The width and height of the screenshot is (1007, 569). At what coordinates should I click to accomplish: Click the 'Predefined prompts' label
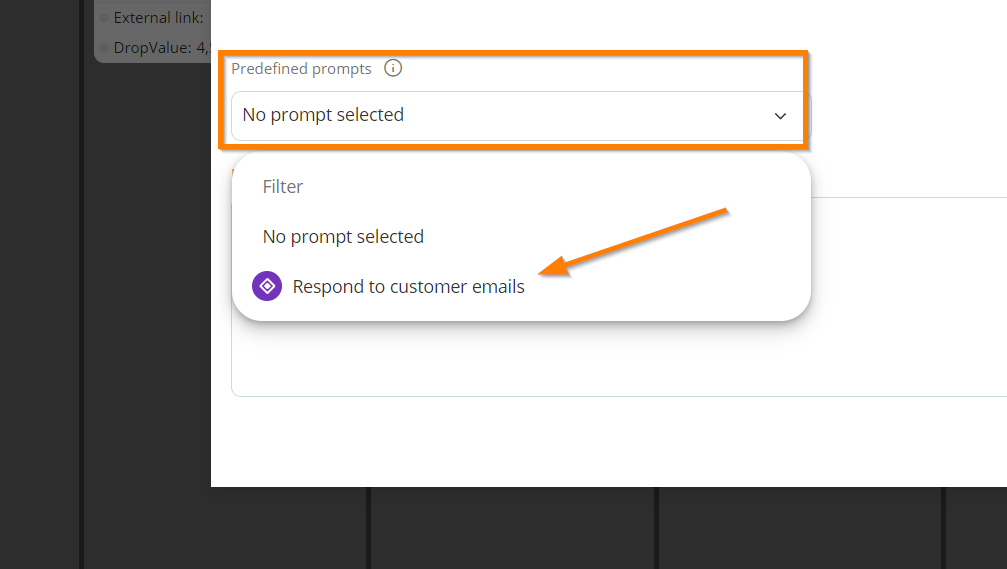(x=301, y=69)
